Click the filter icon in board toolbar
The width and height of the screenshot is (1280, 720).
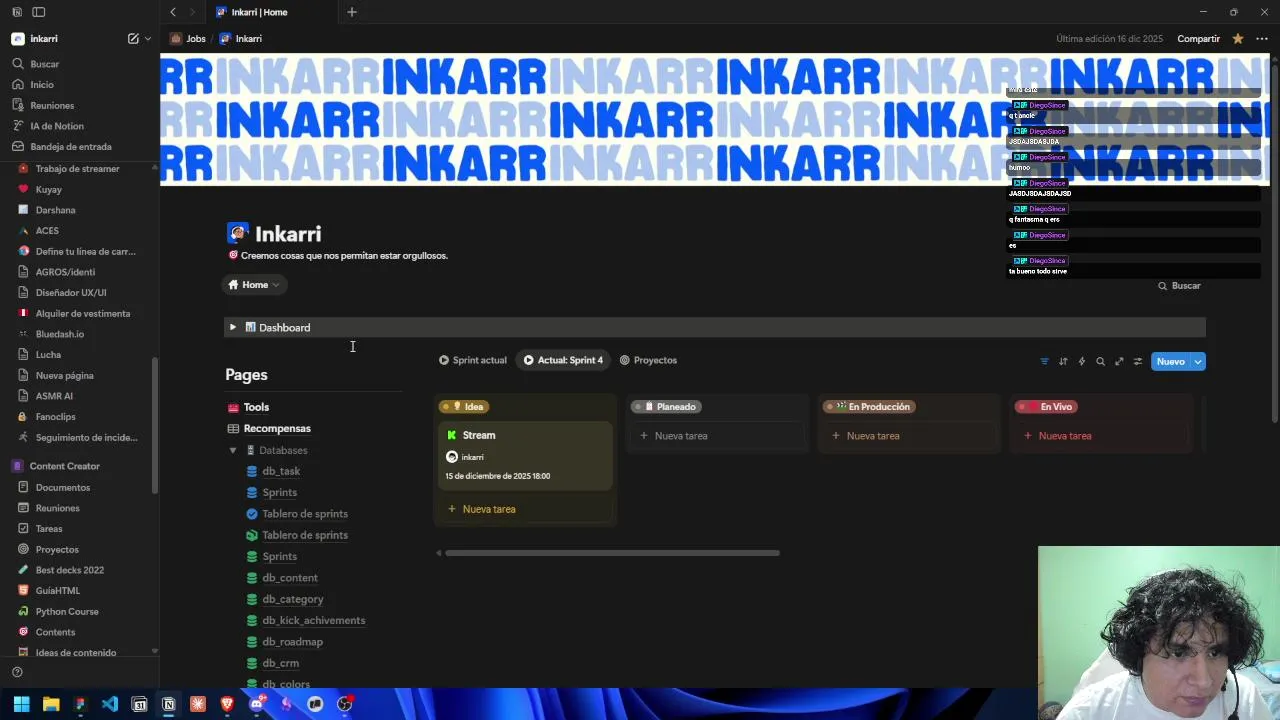pos(1044,361)
